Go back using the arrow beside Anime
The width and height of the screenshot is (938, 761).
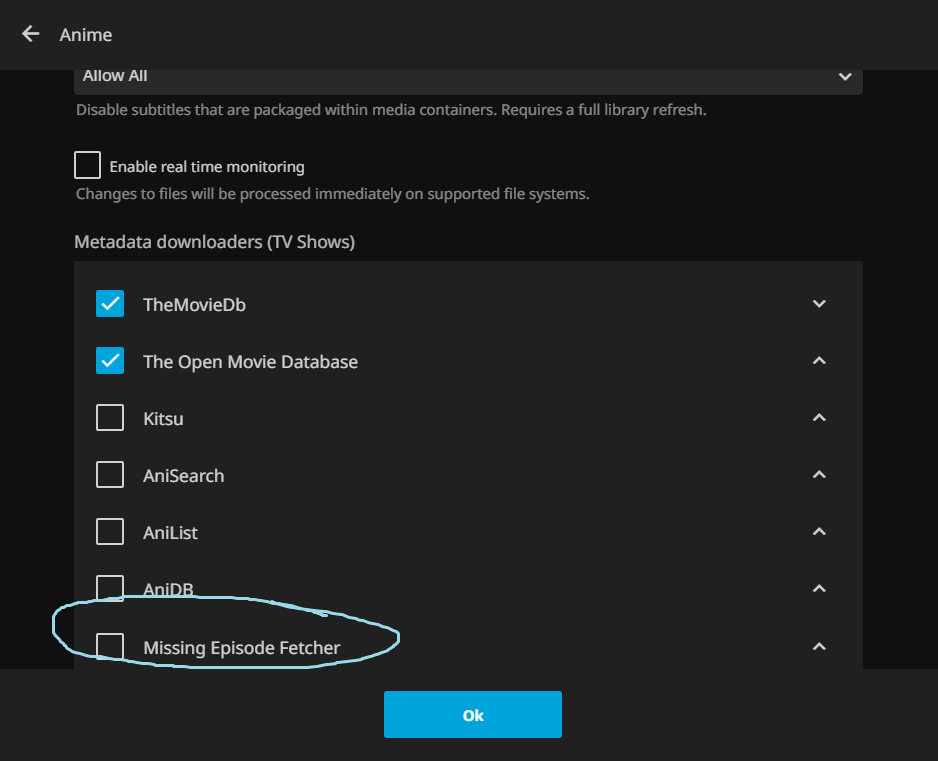(x=30, y=34)
